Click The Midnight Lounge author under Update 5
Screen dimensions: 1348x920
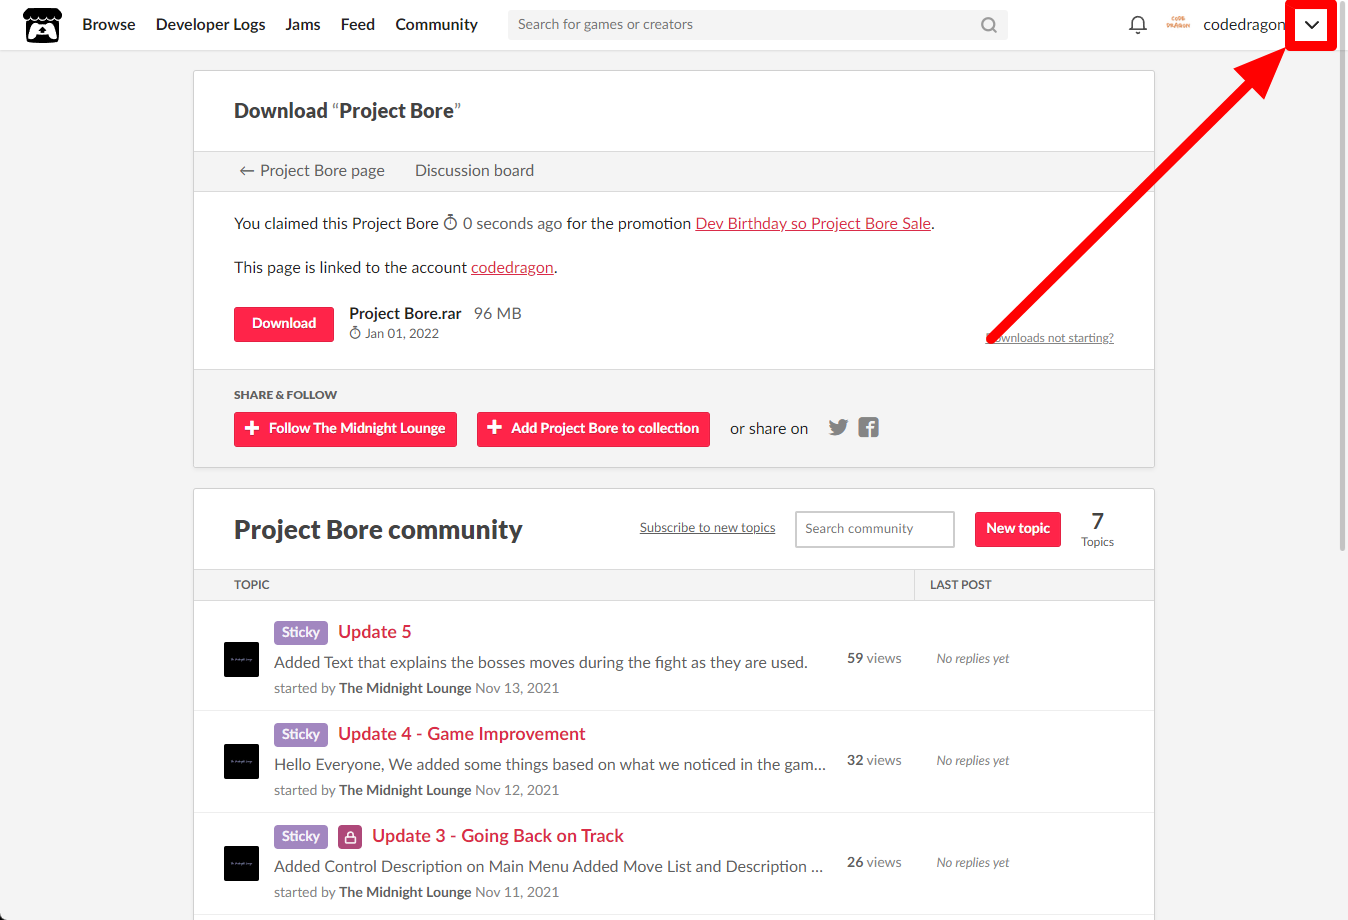(x=405, y=688)
